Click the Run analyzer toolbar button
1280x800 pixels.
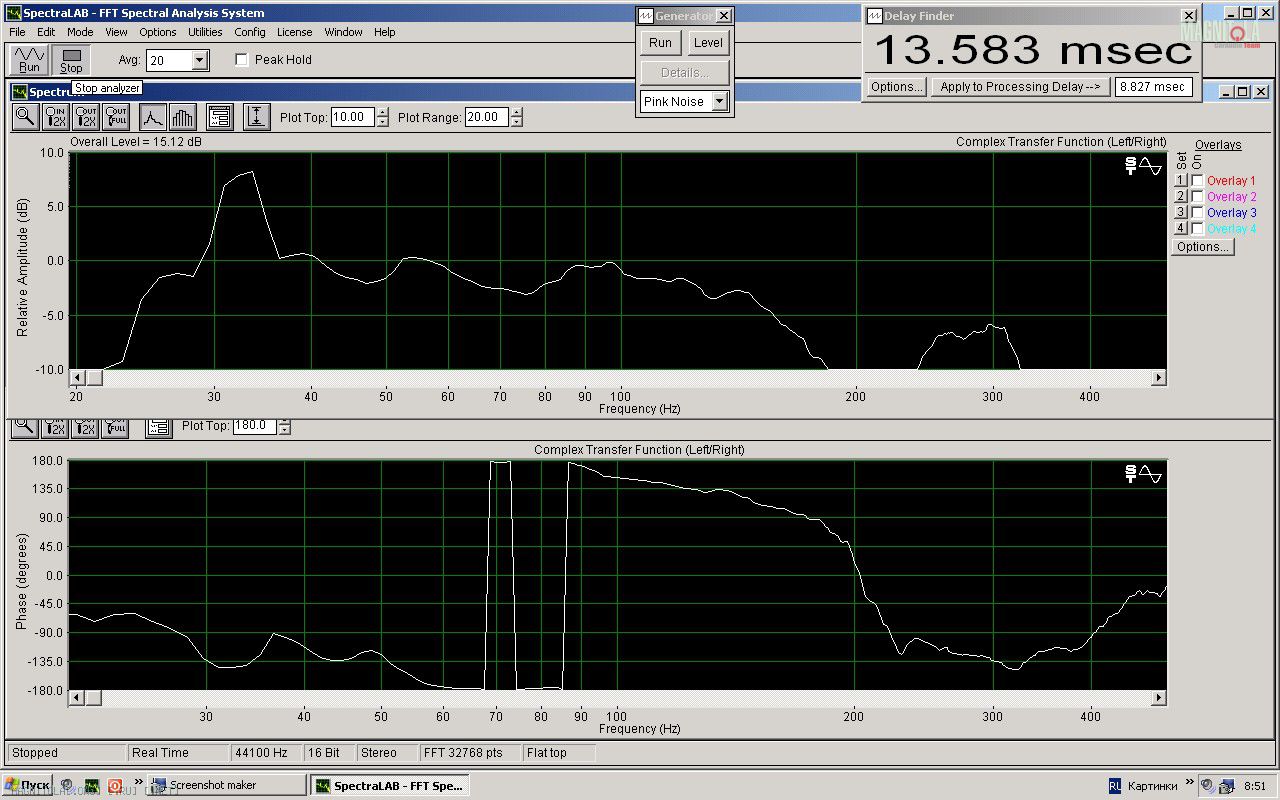30,60
